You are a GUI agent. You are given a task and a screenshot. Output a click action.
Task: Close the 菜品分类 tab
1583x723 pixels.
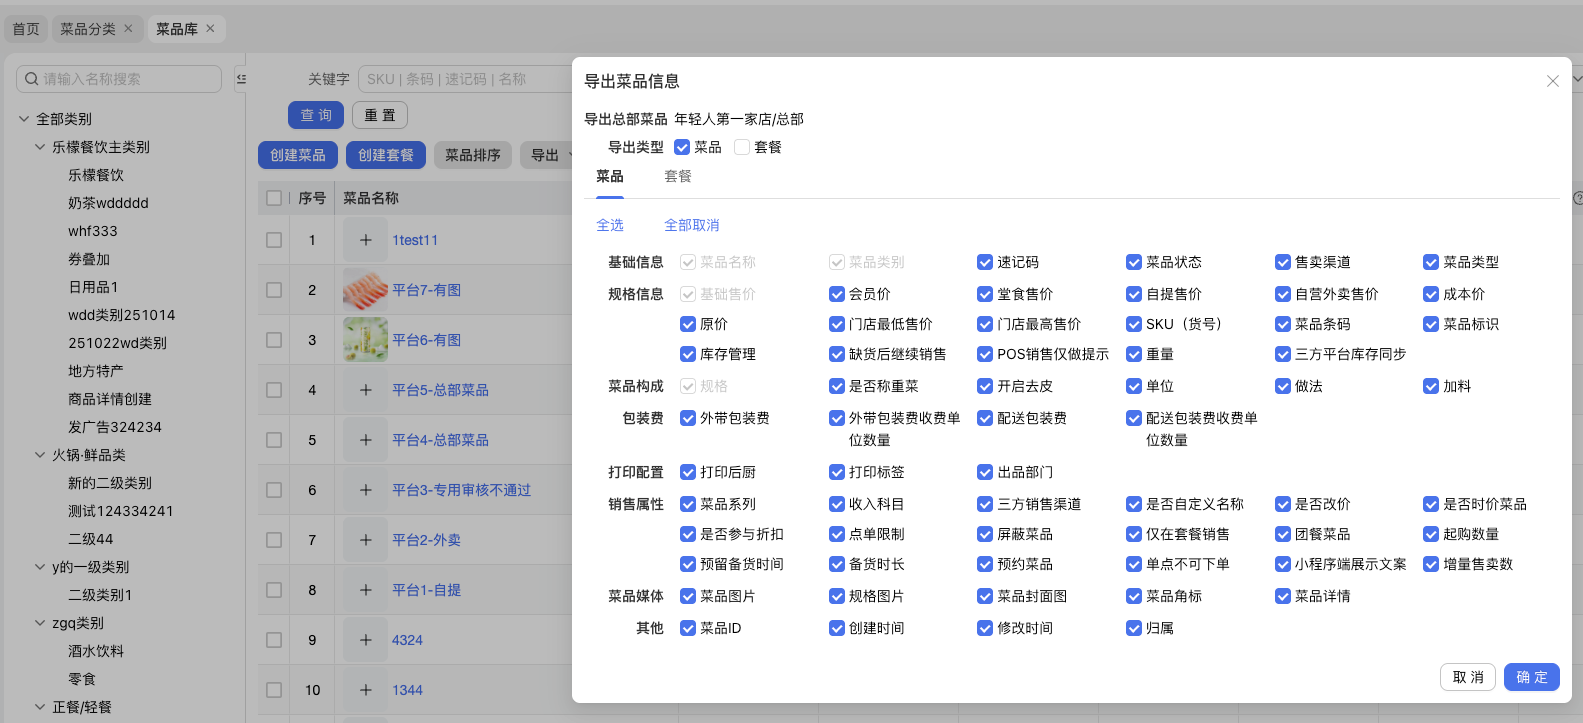pyautogui.click(x=128, y=29)
